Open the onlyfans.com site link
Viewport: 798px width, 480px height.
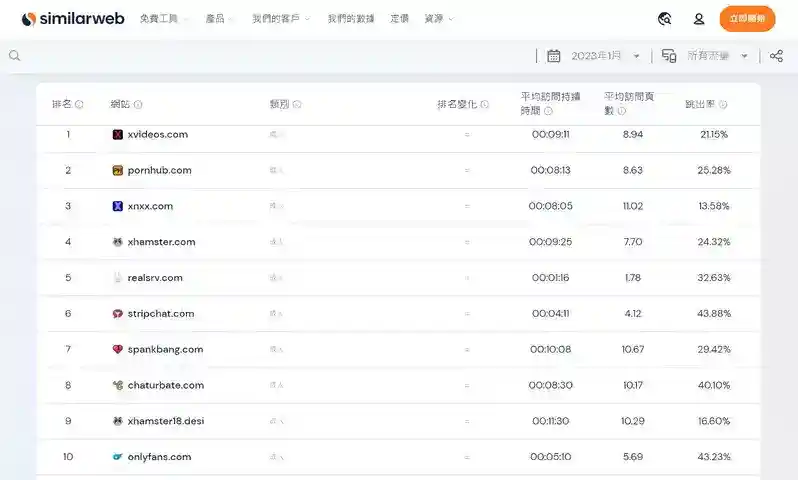tap(159, 457)
